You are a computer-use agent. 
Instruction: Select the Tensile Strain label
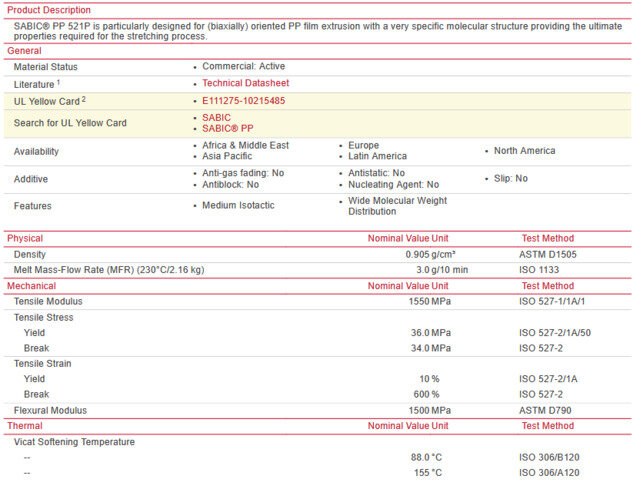[x=42, y=364]
